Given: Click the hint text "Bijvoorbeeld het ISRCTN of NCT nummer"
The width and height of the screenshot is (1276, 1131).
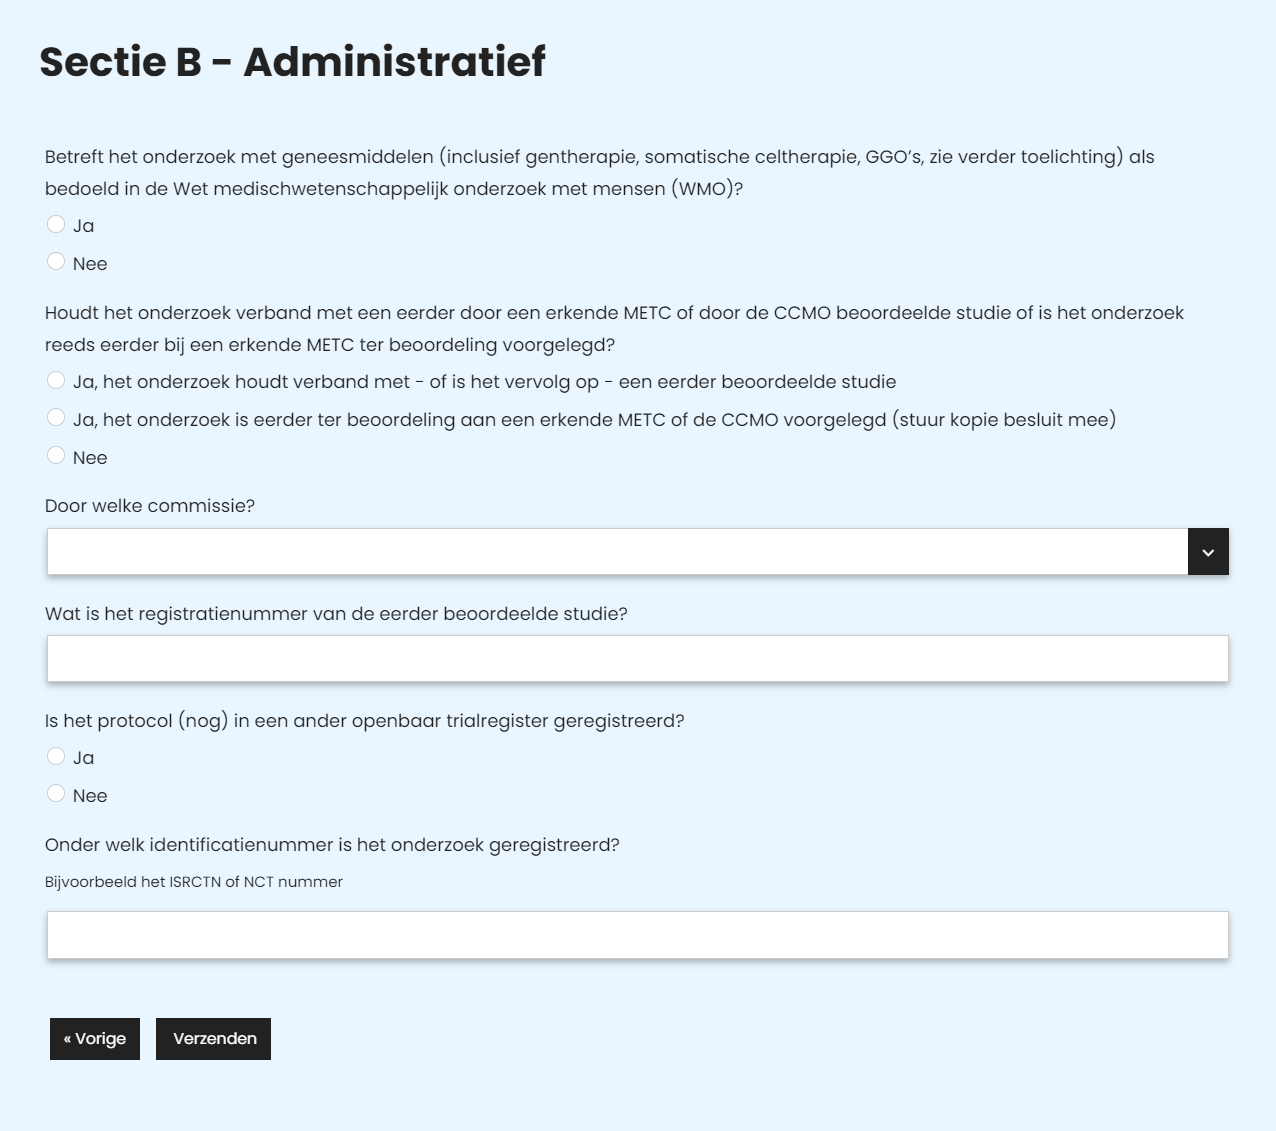Looking at the screenshot, I should pyautogui.click(x=193, y=882).
